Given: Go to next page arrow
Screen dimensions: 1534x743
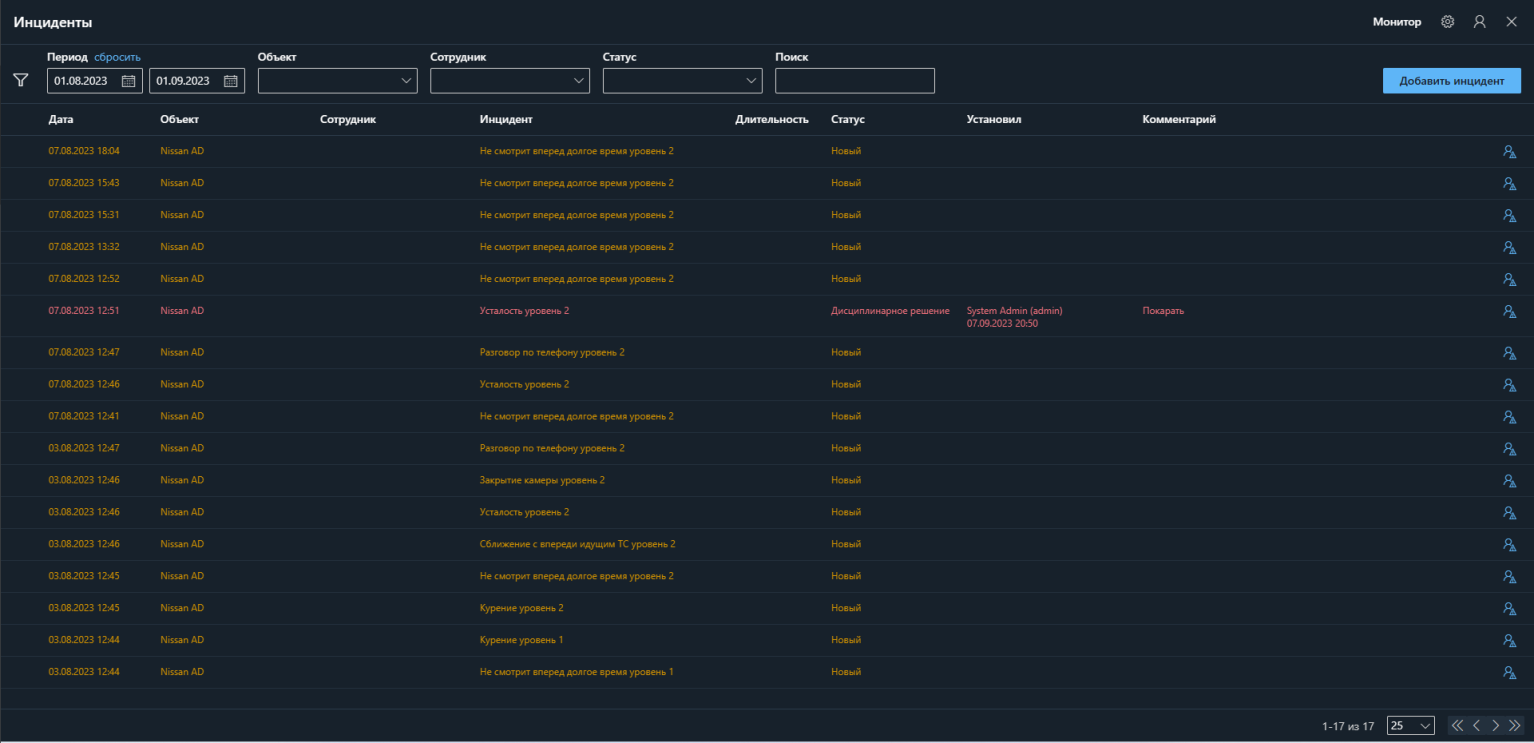Looking at the screenshot, I should 1495,725.
